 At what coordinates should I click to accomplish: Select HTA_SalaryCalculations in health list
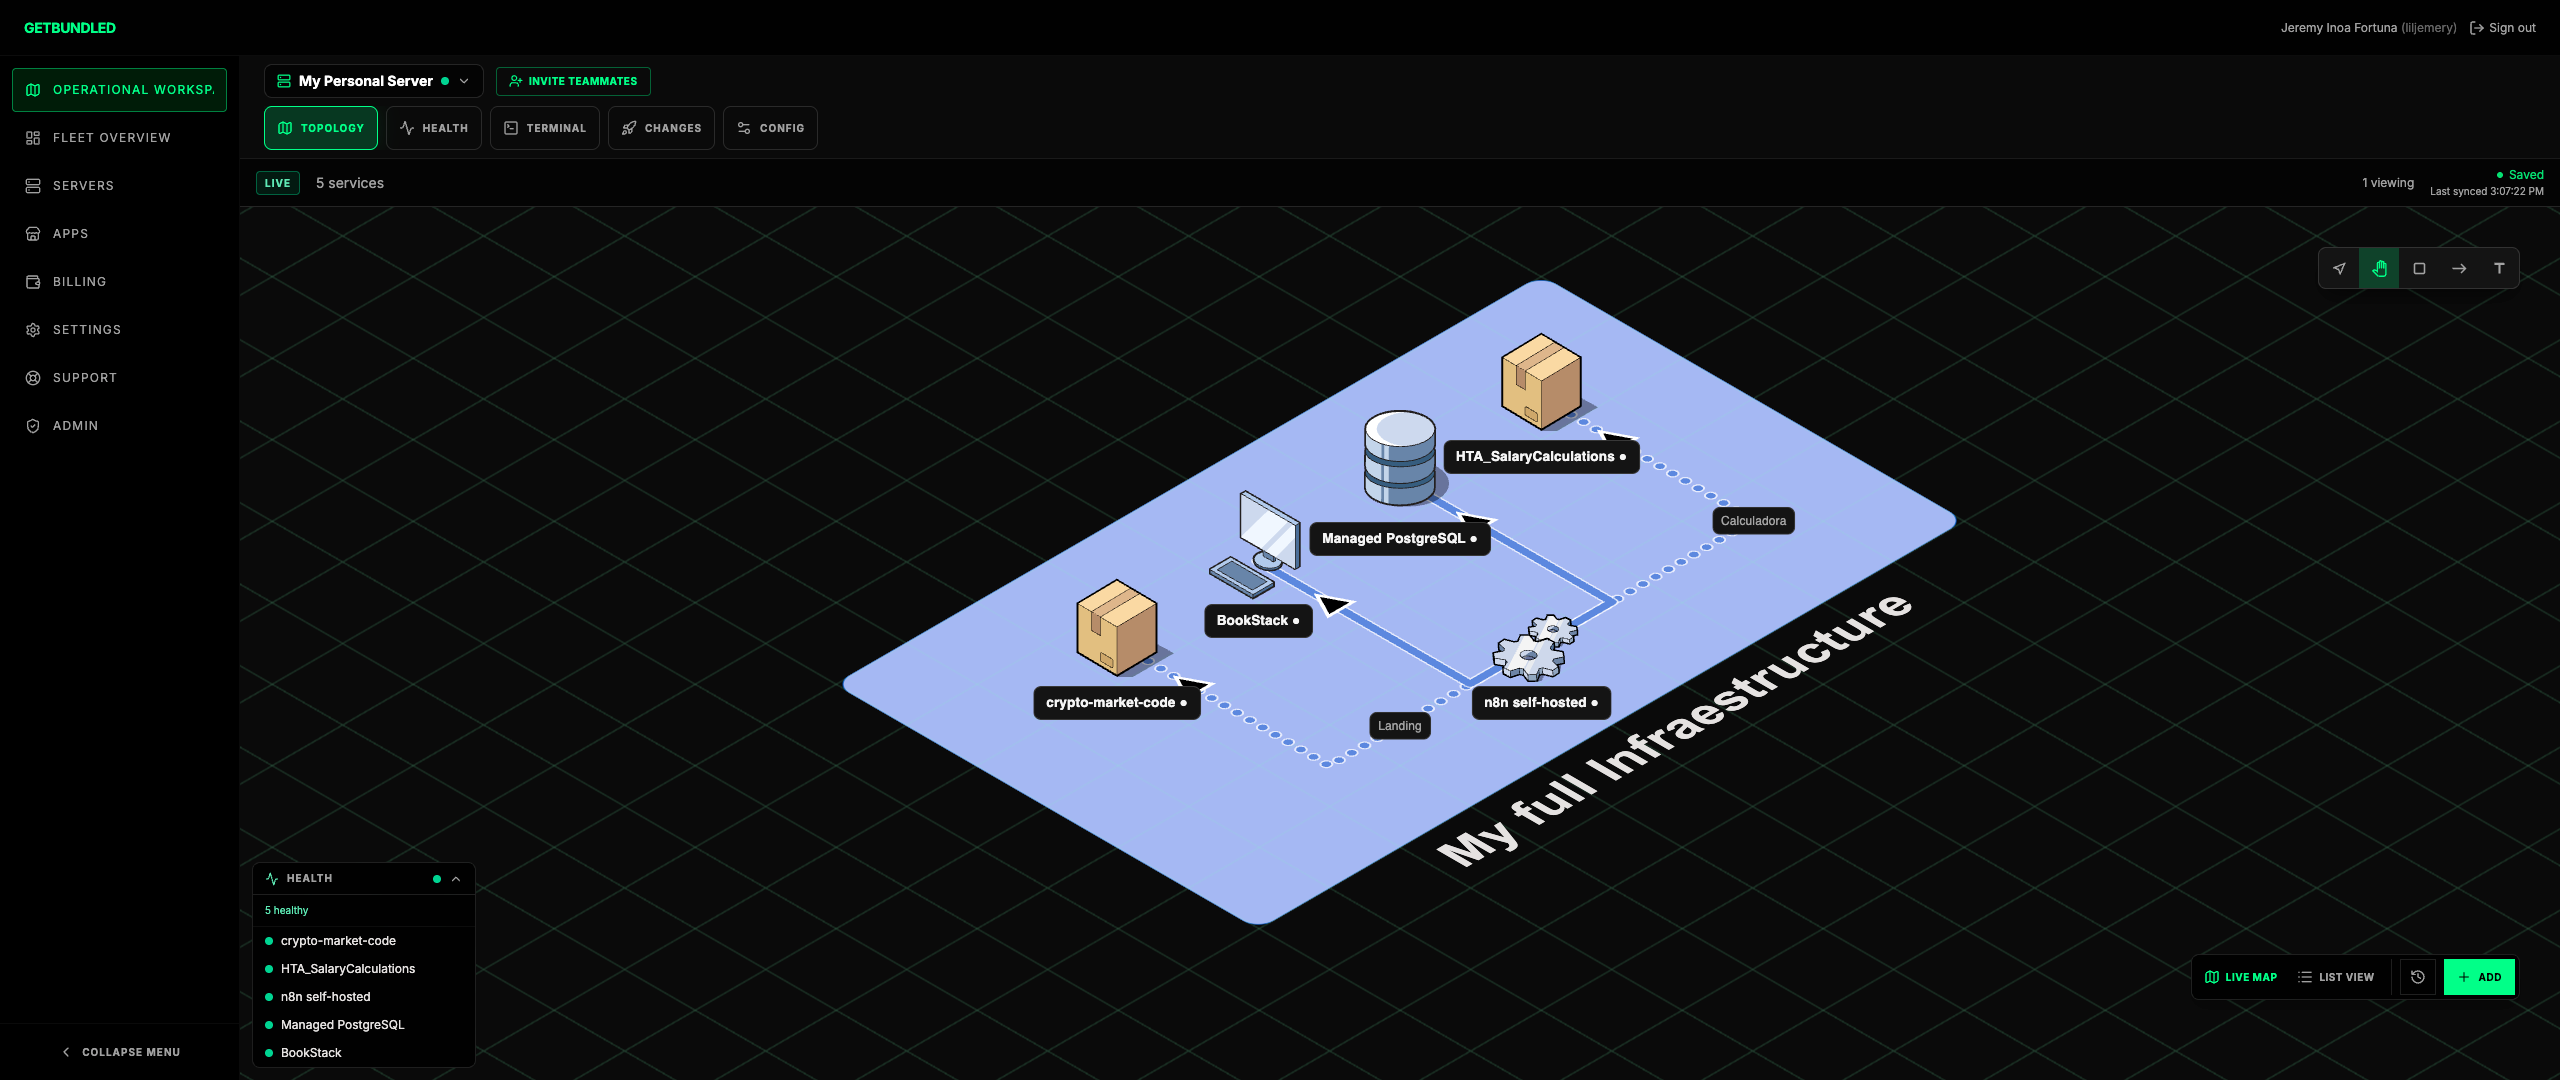coord(364,969)
